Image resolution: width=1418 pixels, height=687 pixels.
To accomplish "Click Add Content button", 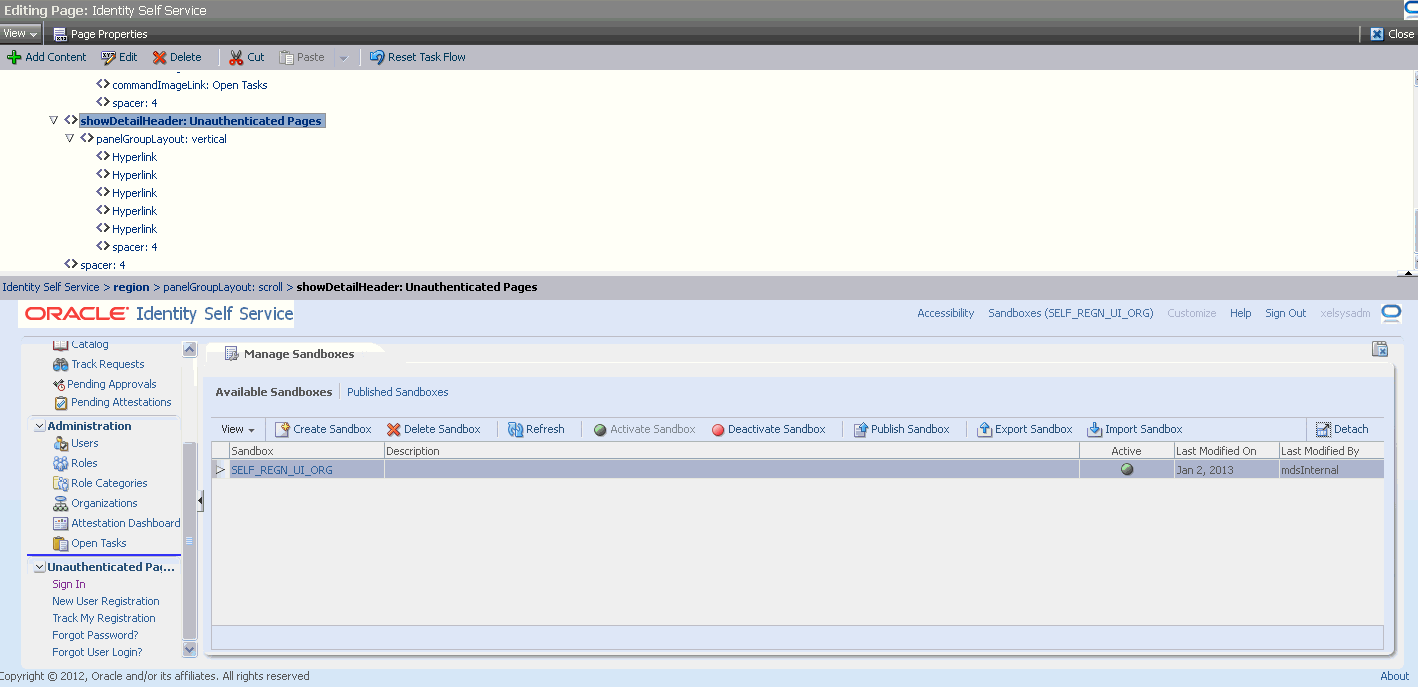I will tap(47, 57).
